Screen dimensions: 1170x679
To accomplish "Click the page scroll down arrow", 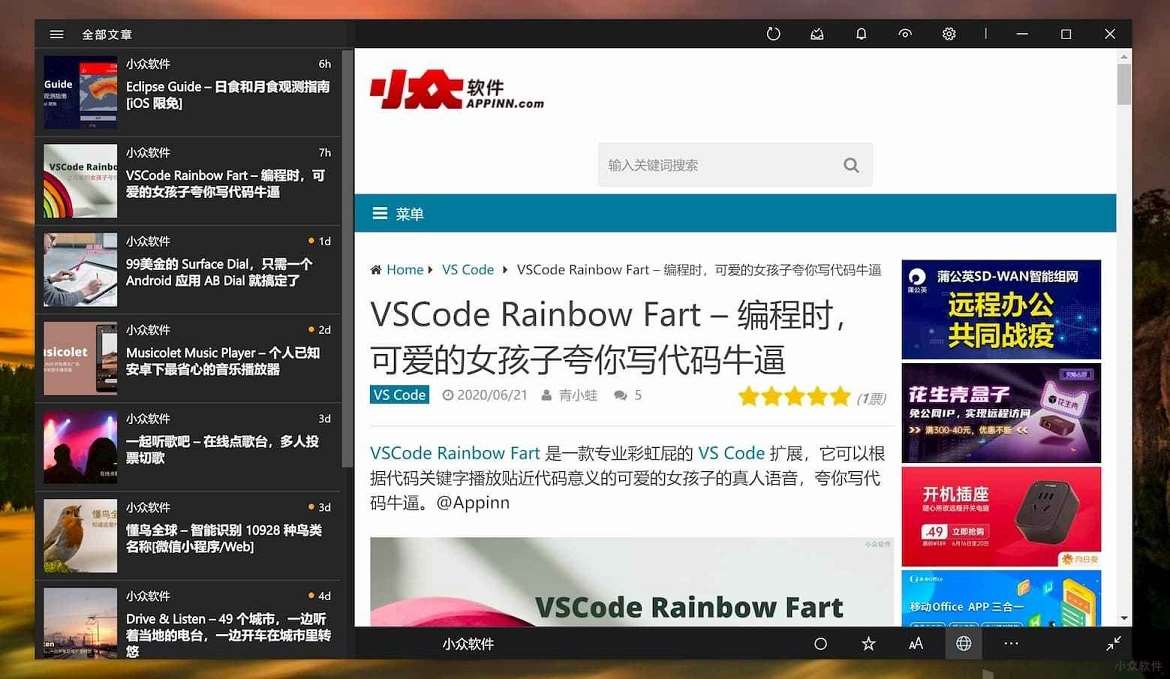I will pos(1124,619).
